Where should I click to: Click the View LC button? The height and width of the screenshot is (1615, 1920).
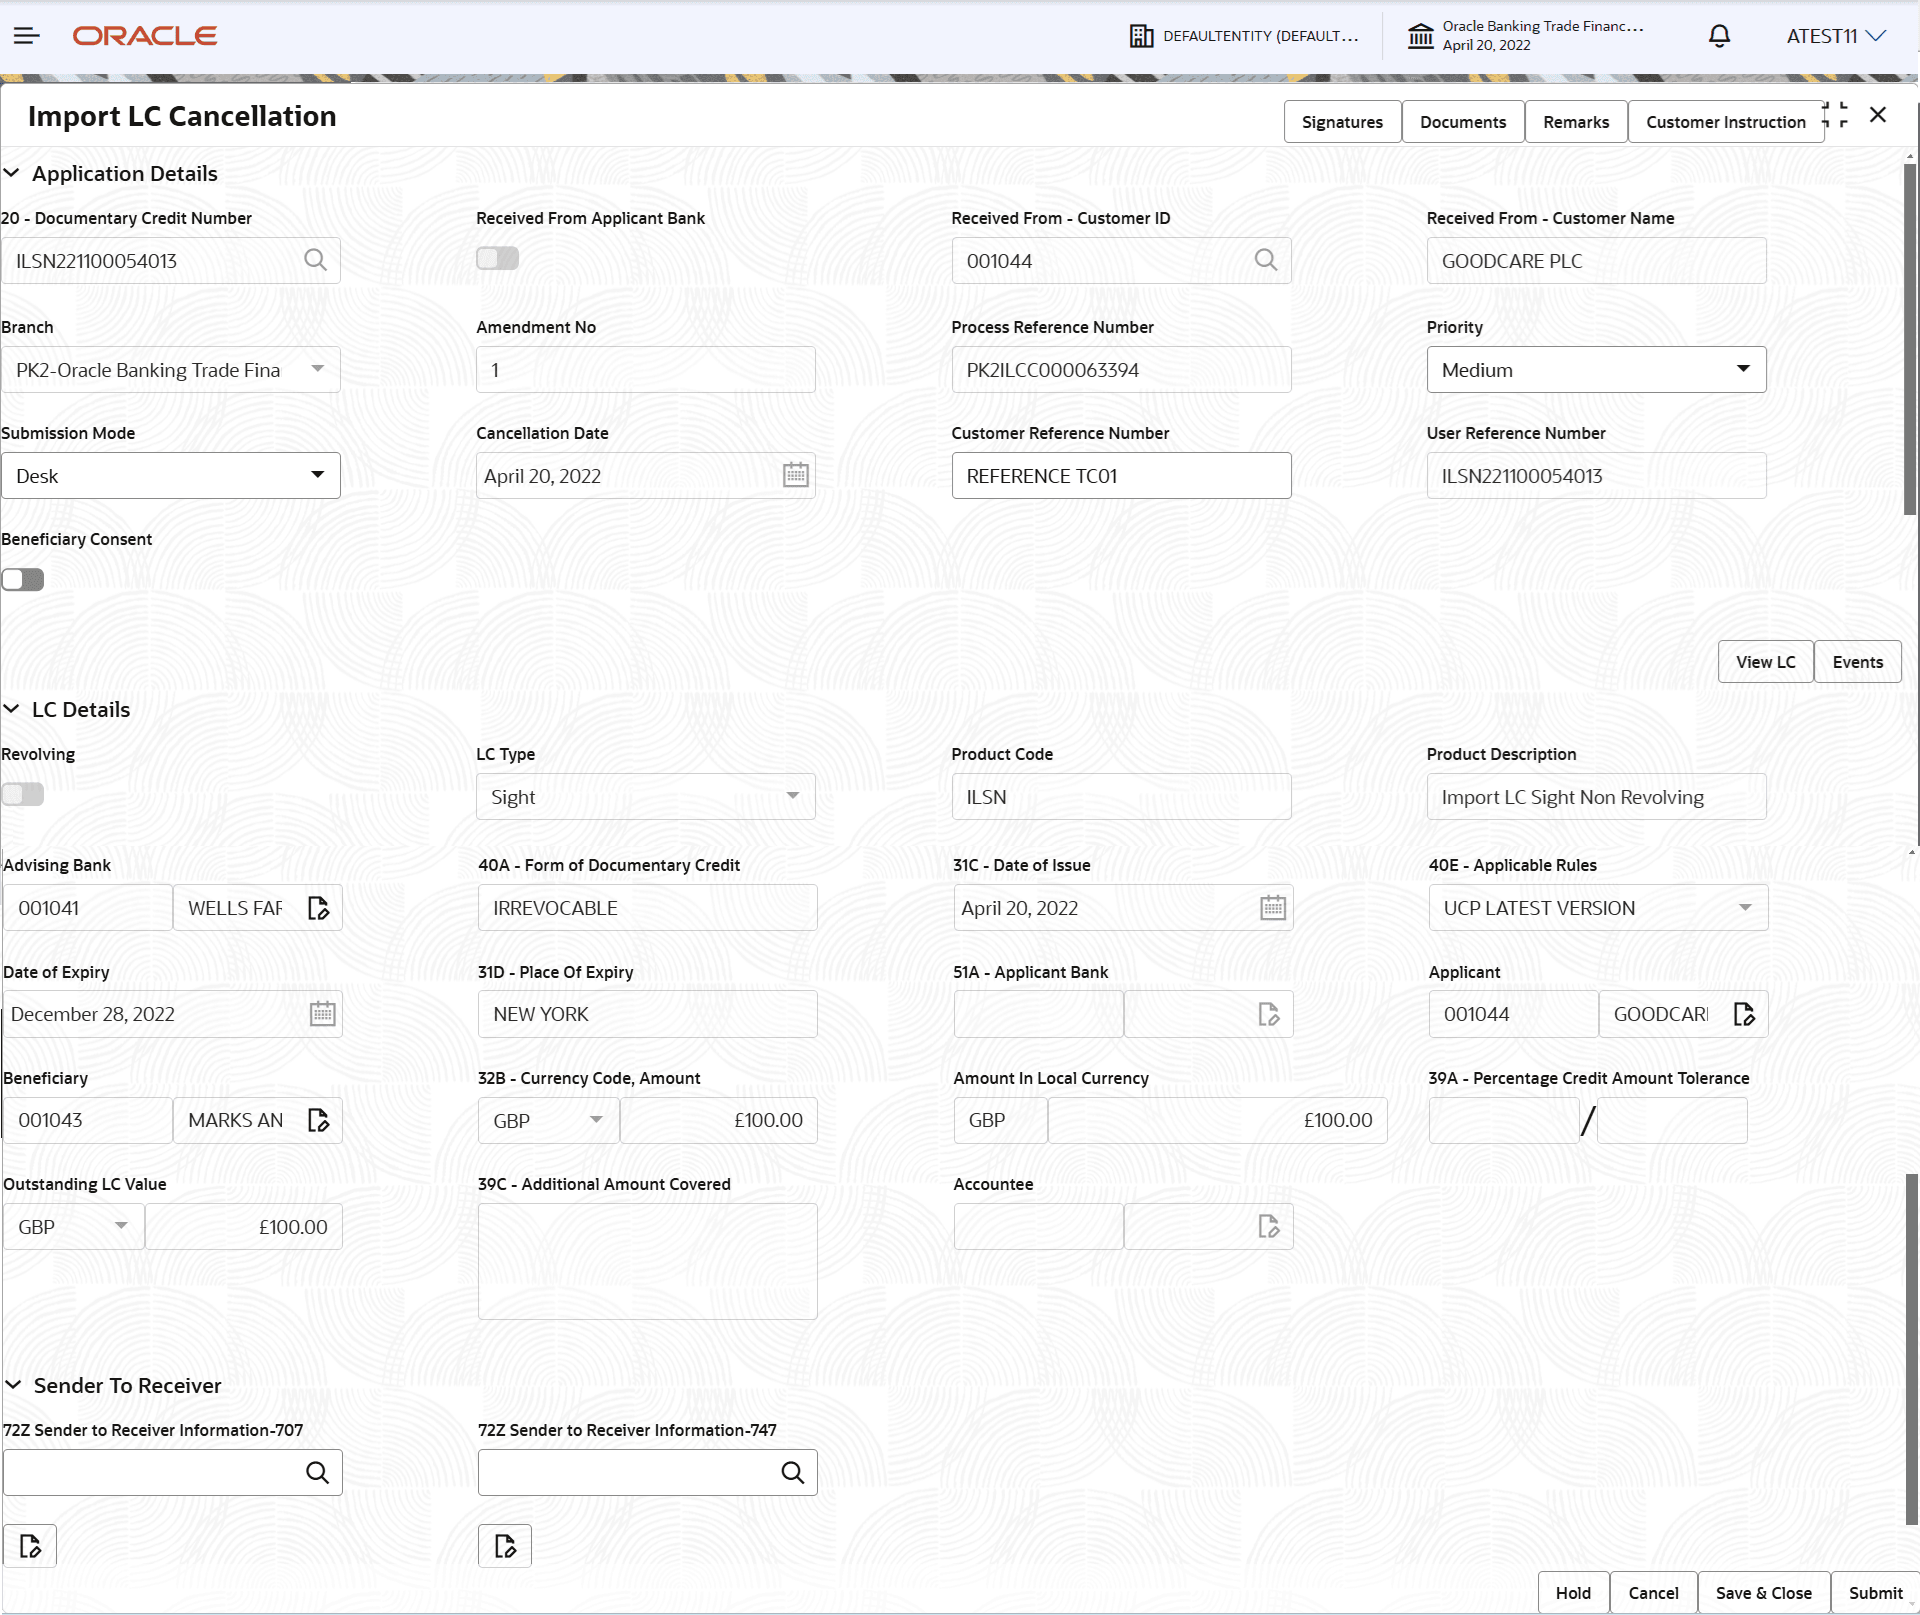(x=1765, y=661)
